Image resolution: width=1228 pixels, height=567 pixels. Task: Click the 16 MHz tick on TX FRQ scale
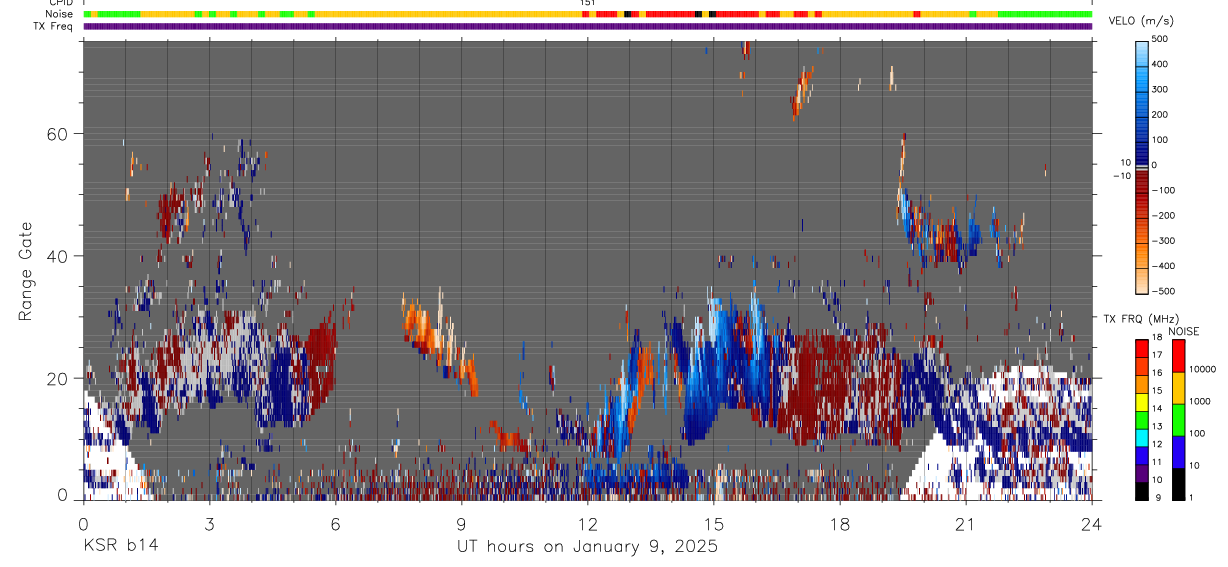pos(1159,373)
